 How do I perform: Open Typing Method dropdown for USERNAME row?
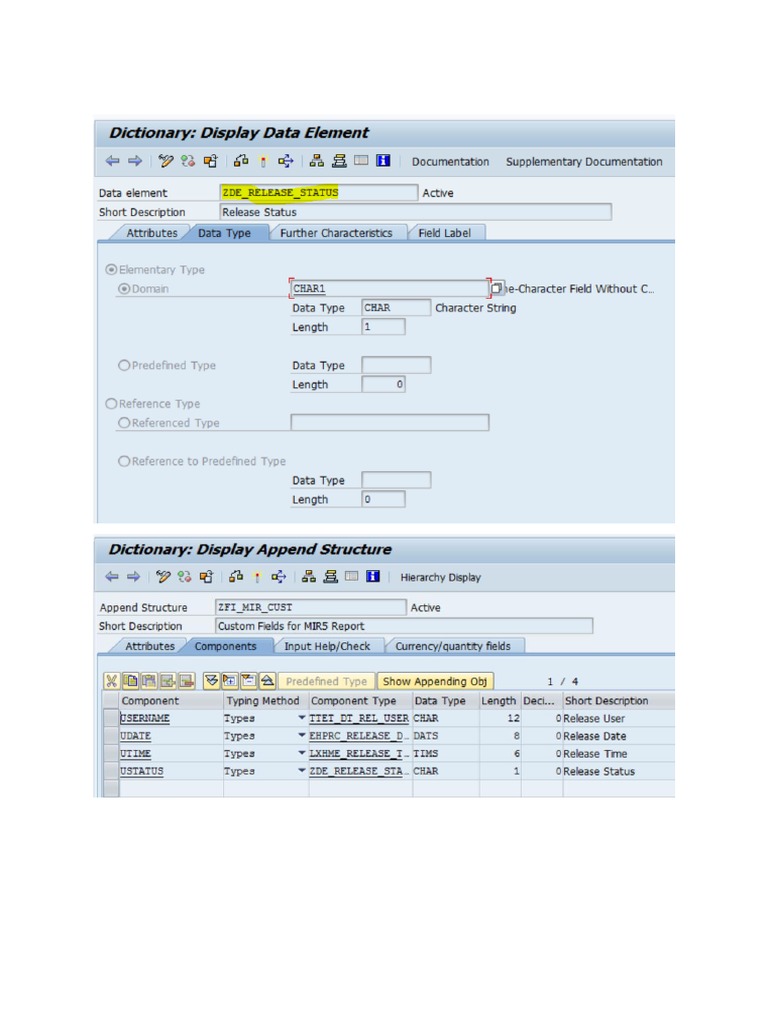point(302,719)
